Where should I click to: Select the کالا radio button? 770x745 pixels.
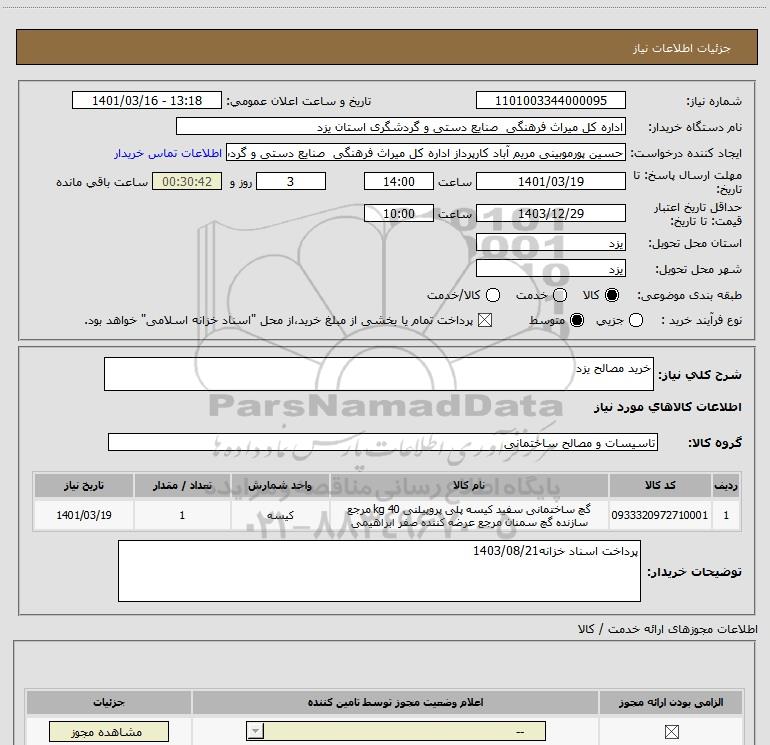(612, 295)
